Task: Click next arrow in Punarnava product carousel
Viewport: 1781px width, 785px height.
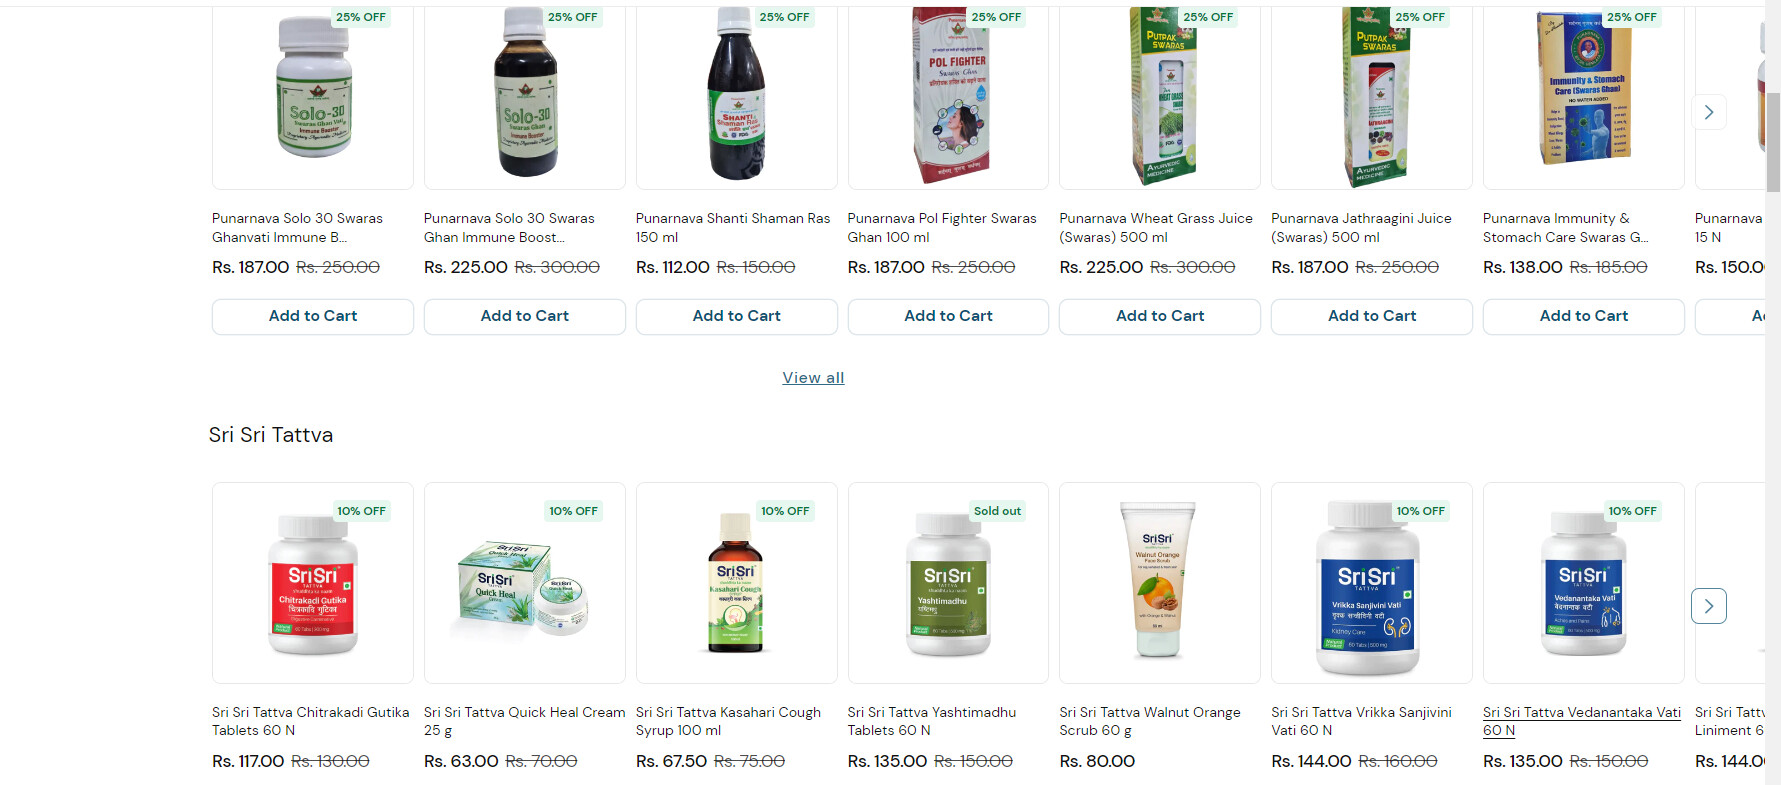Action: [1708, 112]
